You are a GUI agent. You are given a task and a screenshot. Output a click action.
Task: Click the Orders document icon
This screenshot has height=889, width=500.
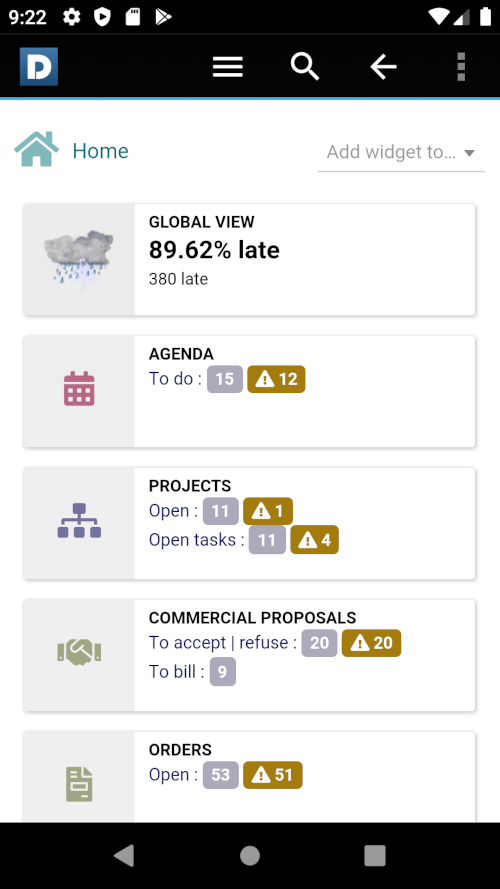79,784
